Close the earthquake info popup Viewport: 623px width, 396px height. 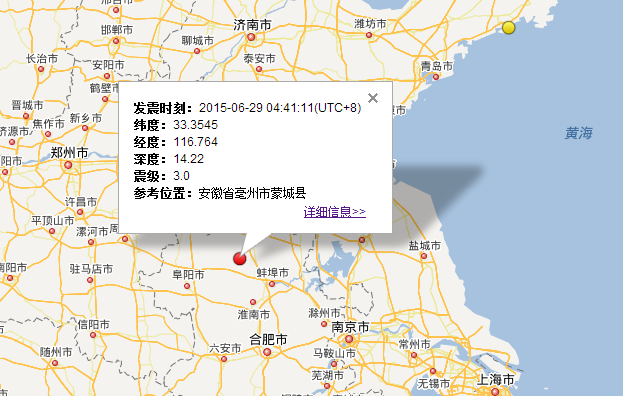coord(373,98)
